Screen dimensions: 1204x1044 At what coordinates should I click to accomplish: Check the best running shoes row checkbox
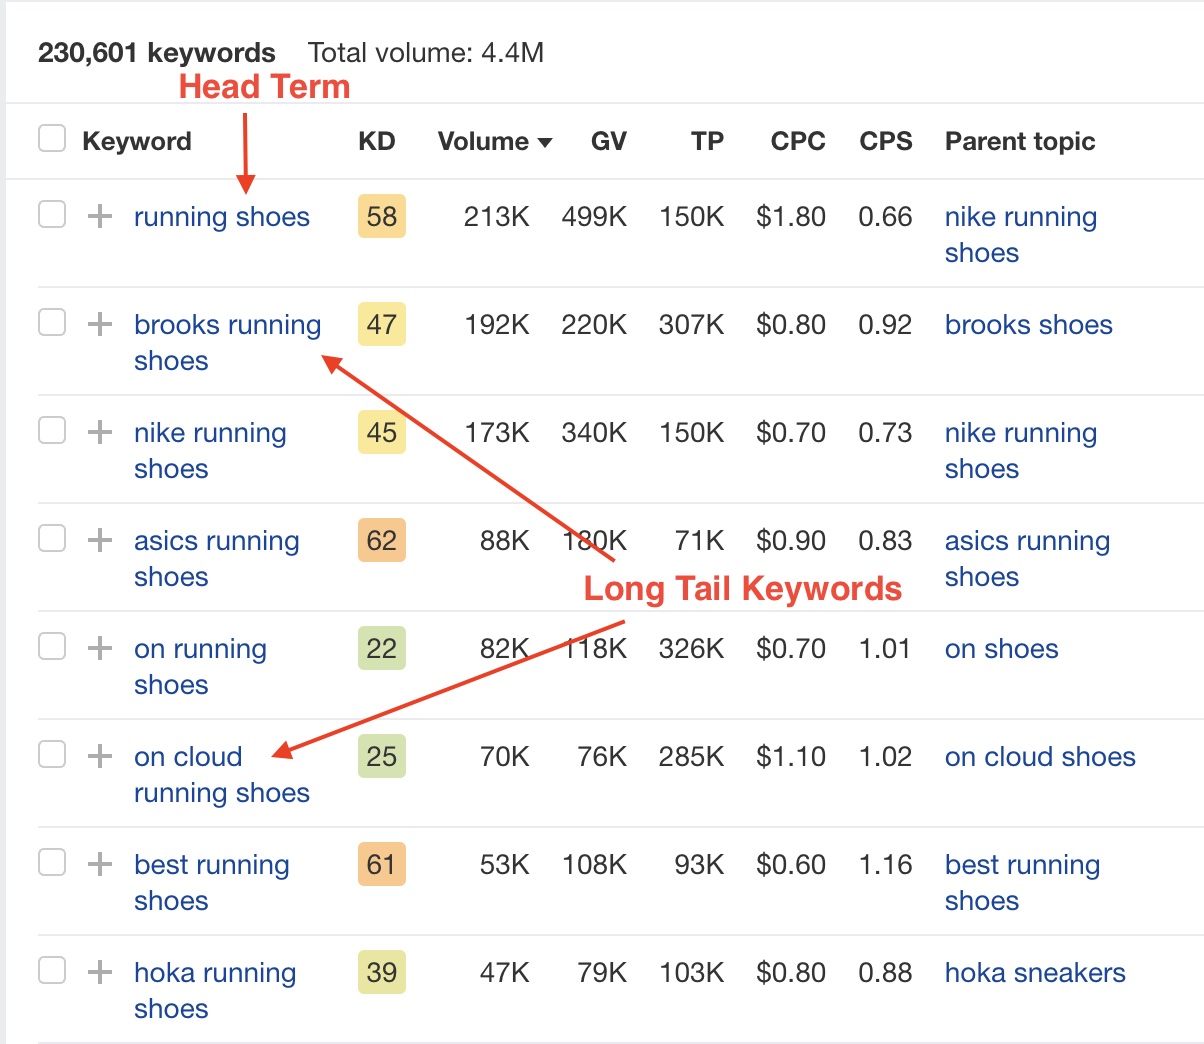pyautogui.click(x=52, y=862)
